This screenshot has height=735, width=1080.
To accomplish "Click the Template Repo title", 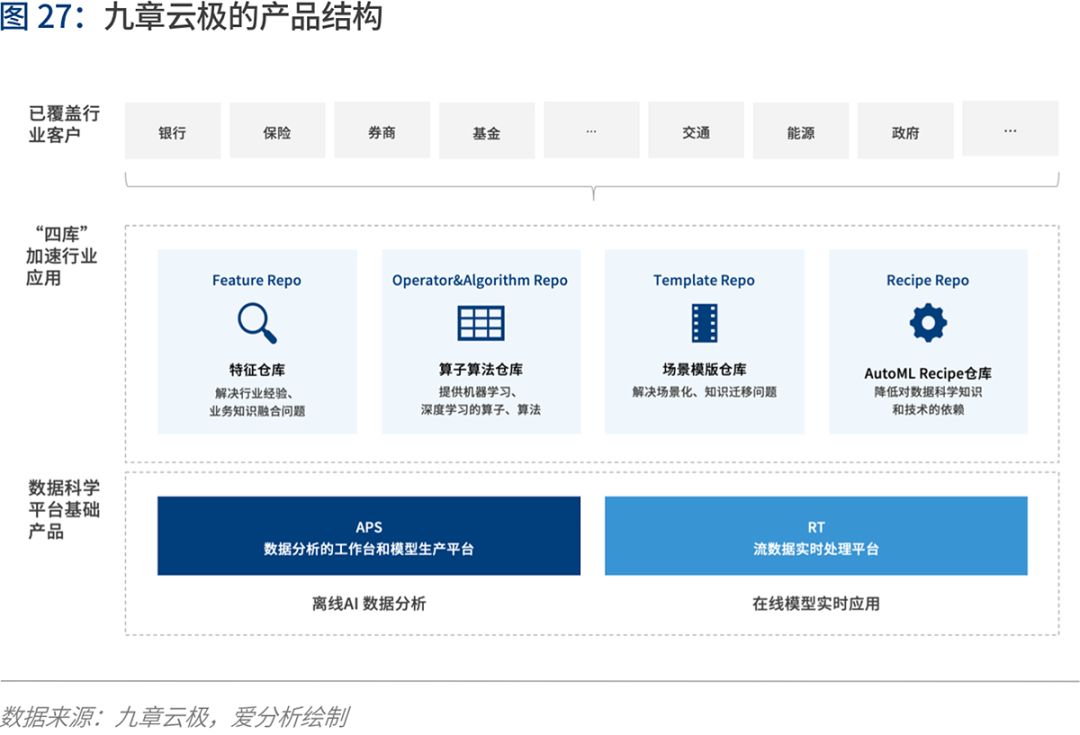I will point(704,280).
